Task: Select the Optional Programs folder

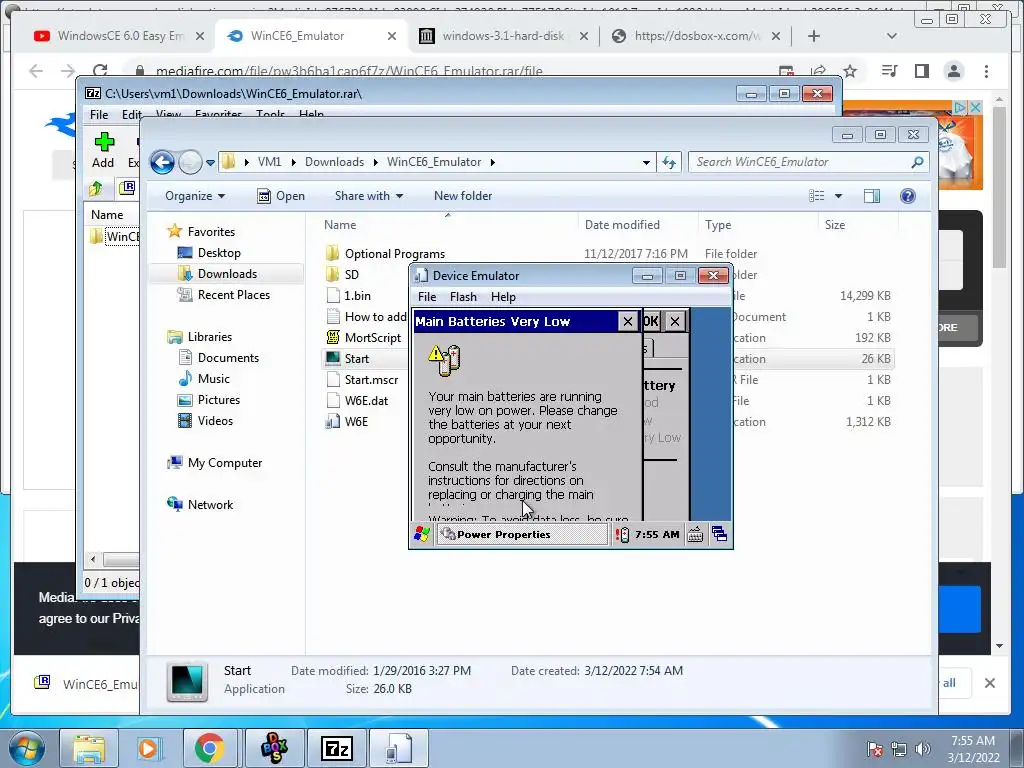Action: tap(394, 253)
